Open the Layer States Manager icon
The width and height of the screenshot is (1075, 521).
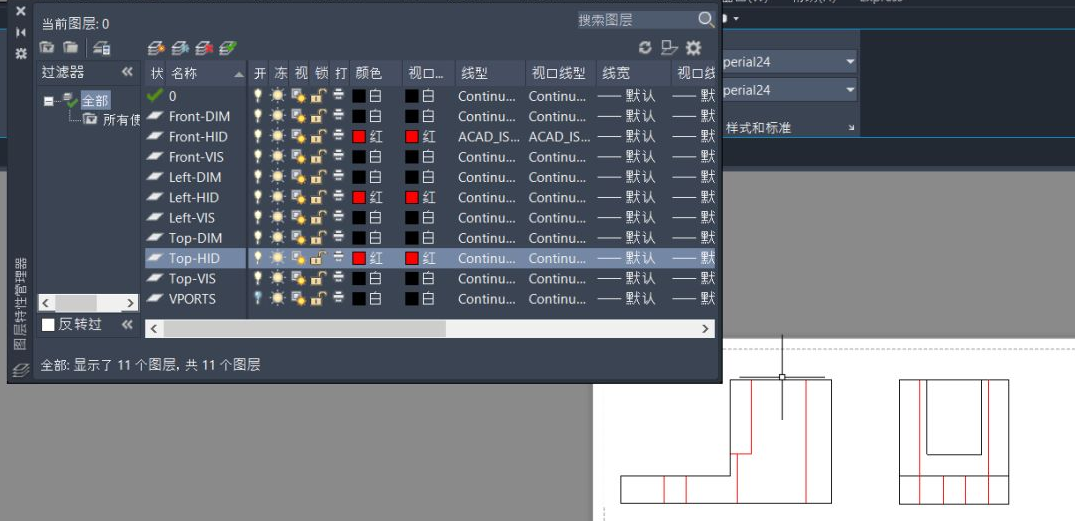(102, 48)
